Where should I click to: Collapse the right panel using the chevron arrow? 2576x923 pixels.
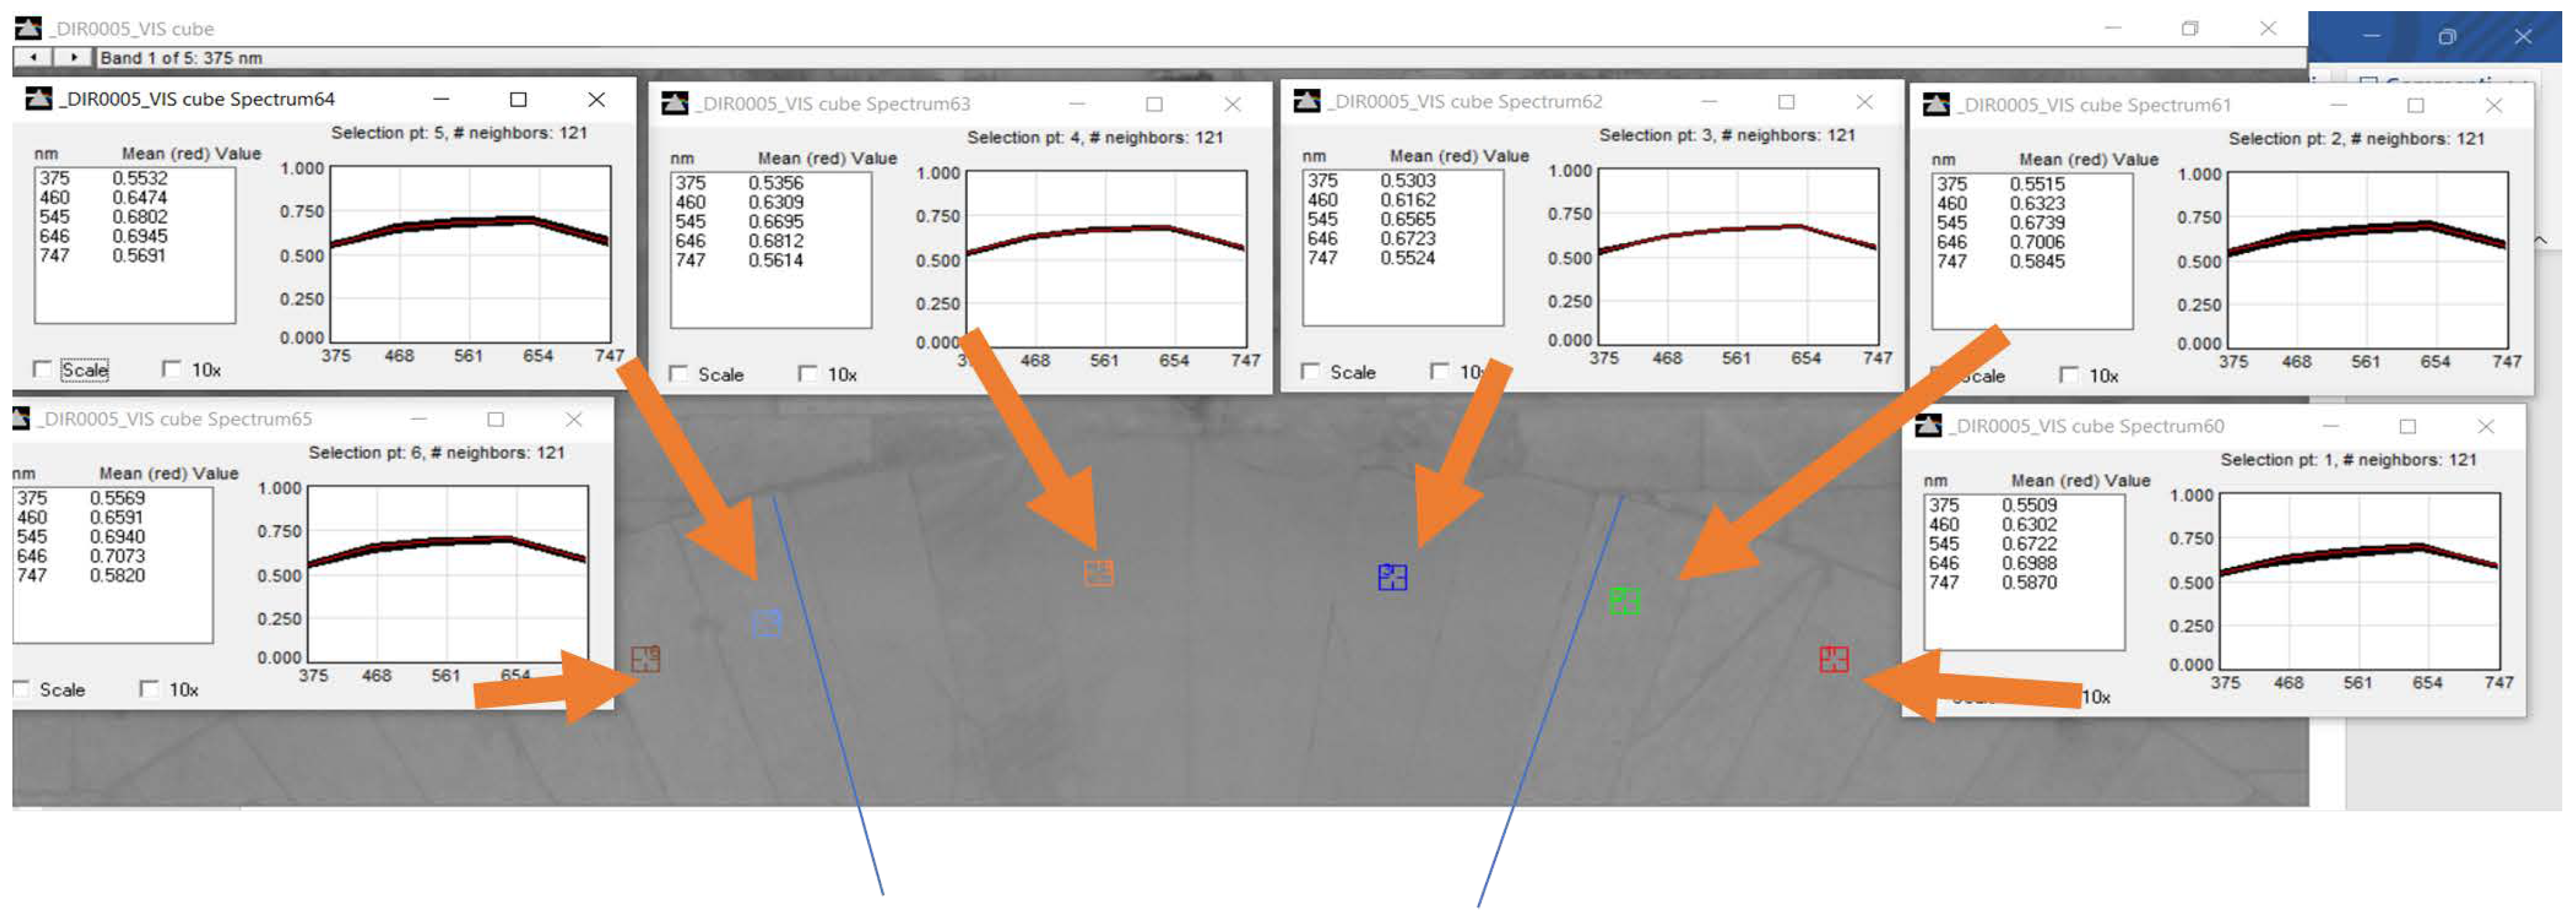pyautogui.click(x=2540, y=240)
